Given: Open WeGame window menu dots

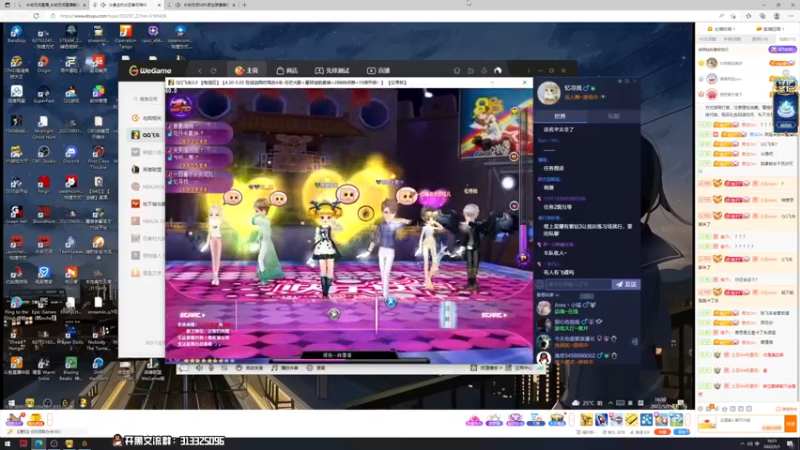Looking at the screenshot, I should pos(529,70).
